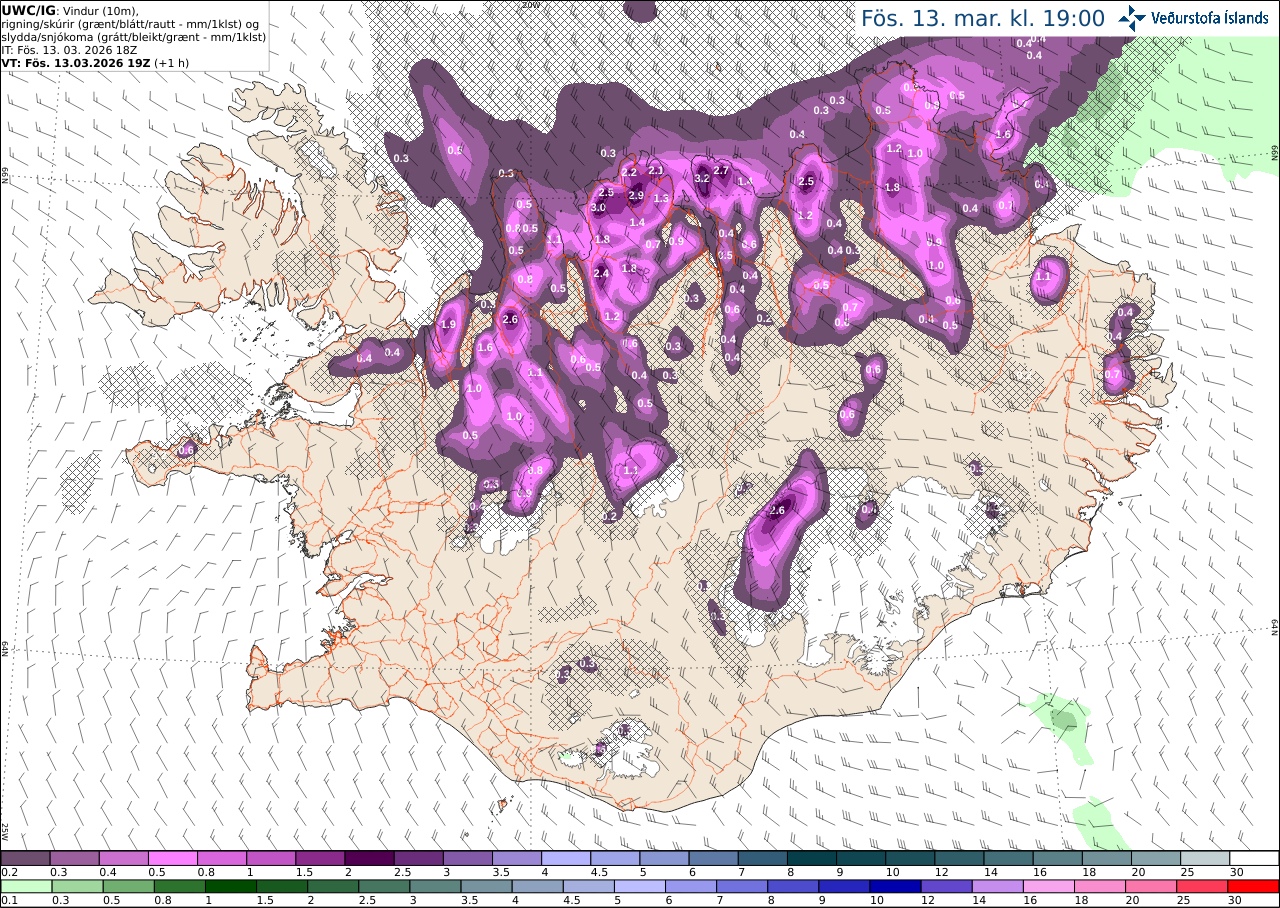Click the Veðurstofa Íslands logo icon
Viewport: 1280px width, 908px height.
point(1132,17)
